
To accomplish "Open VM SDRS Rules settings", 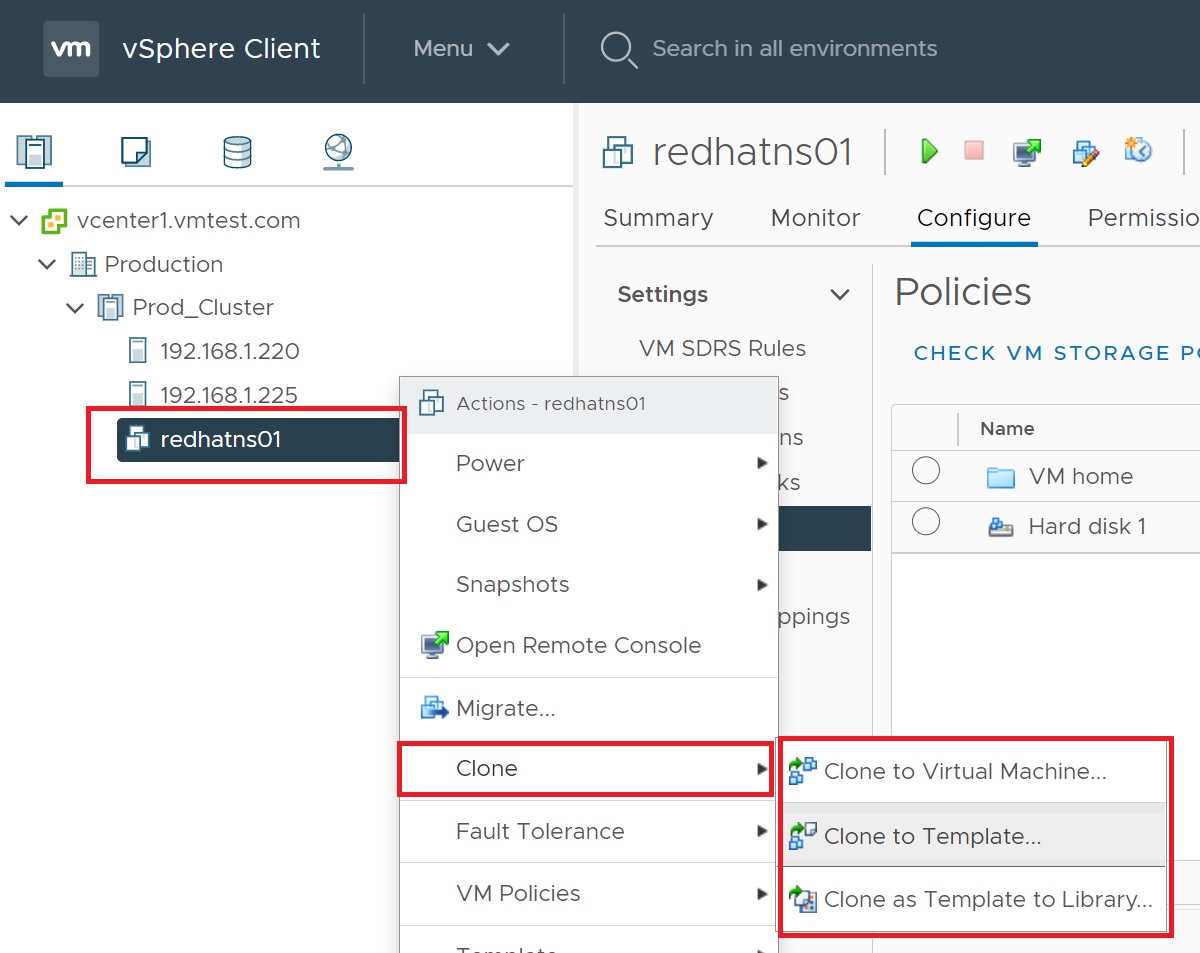I will pyautogui.click(x=722, y=348).
